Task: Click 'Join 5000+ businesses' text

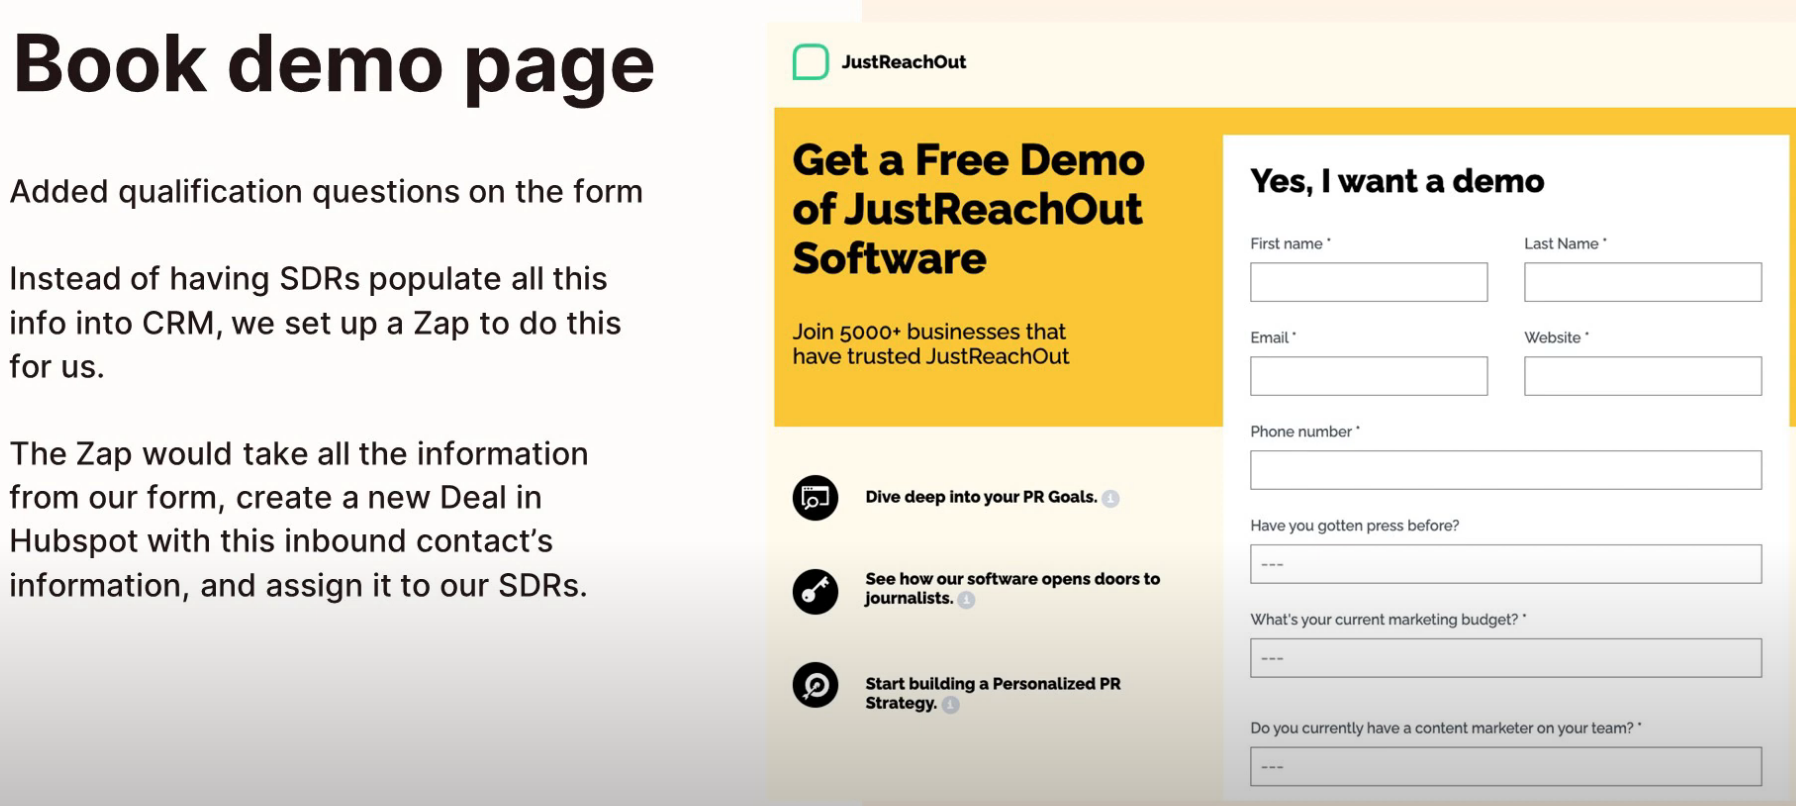Action: pos(931,344)
